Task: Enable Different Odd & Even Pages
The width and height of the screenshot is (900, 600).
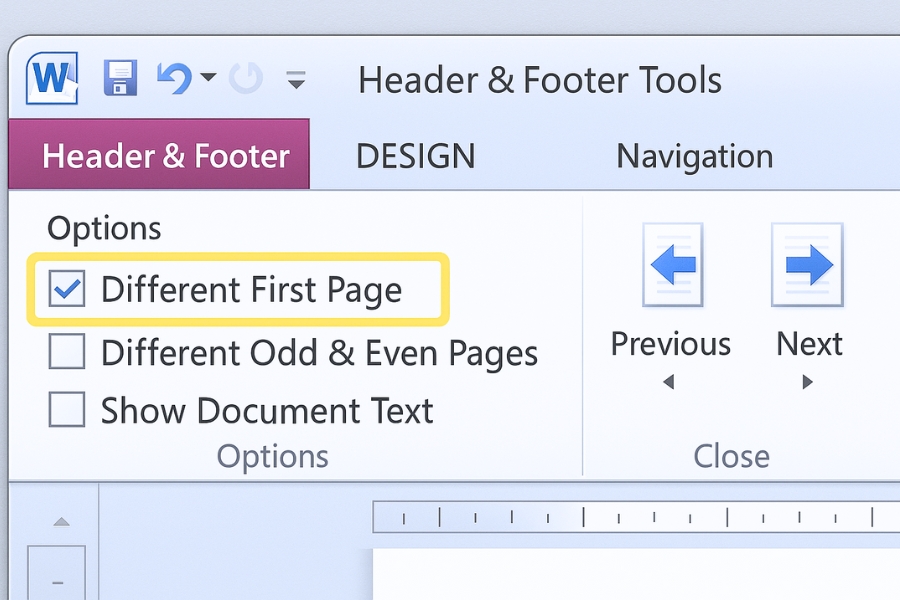Action: pyautogui.click(x=66, y=352)
